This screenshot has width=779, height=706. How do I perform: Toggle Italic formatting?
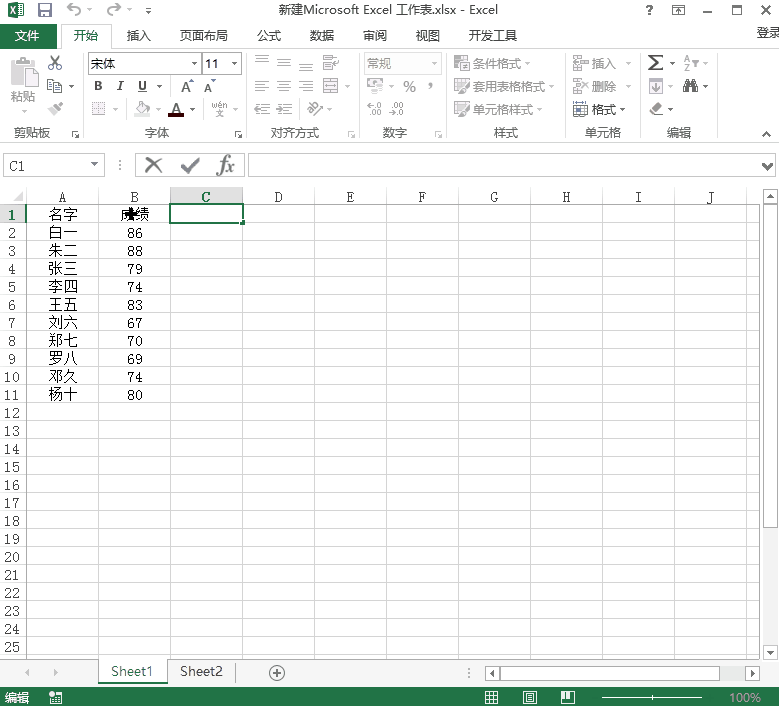[x=120, y=86]
